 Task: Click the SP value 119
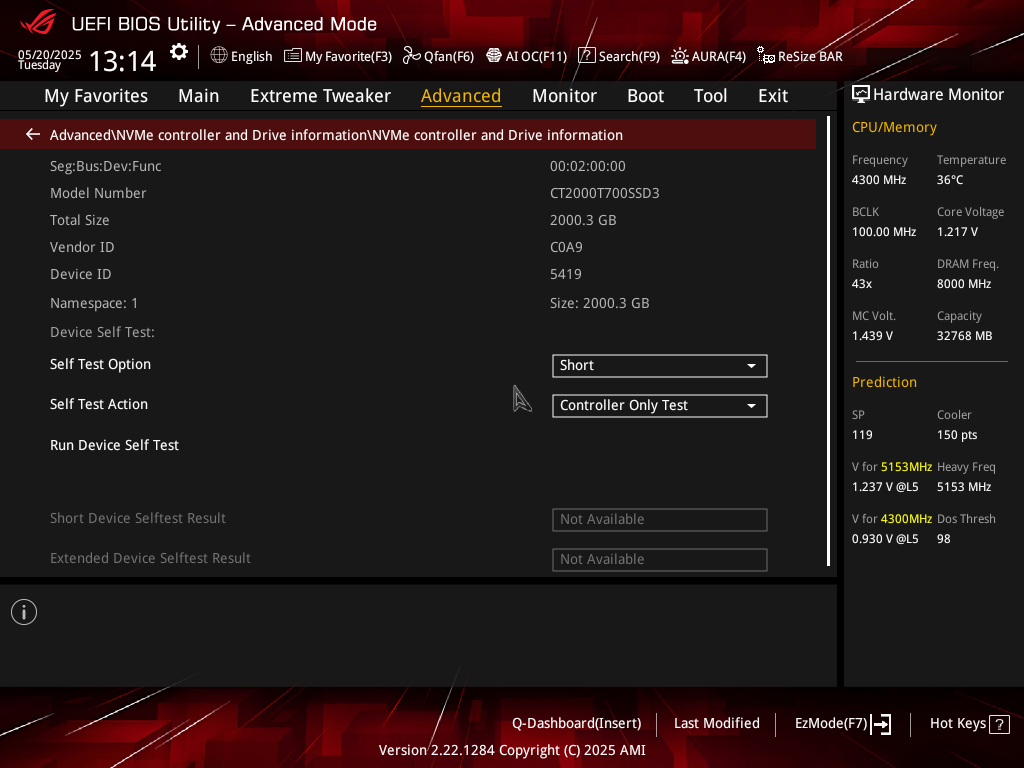pos(862,435)
